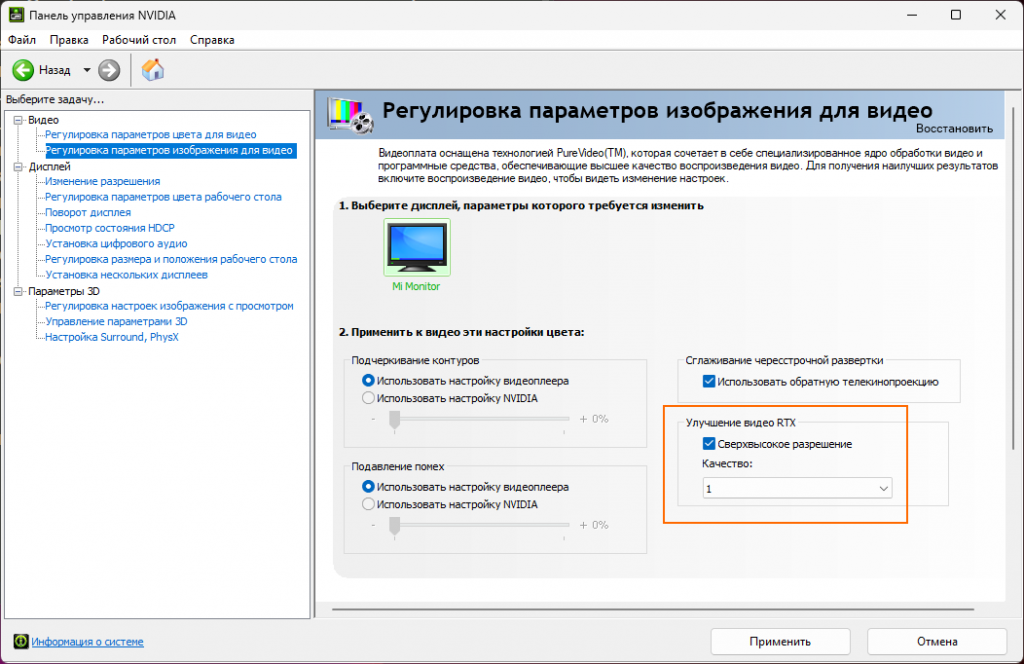Open the Справка menu
The height and width of the screenshot is (664, 1024).
(x=212, y=40)
